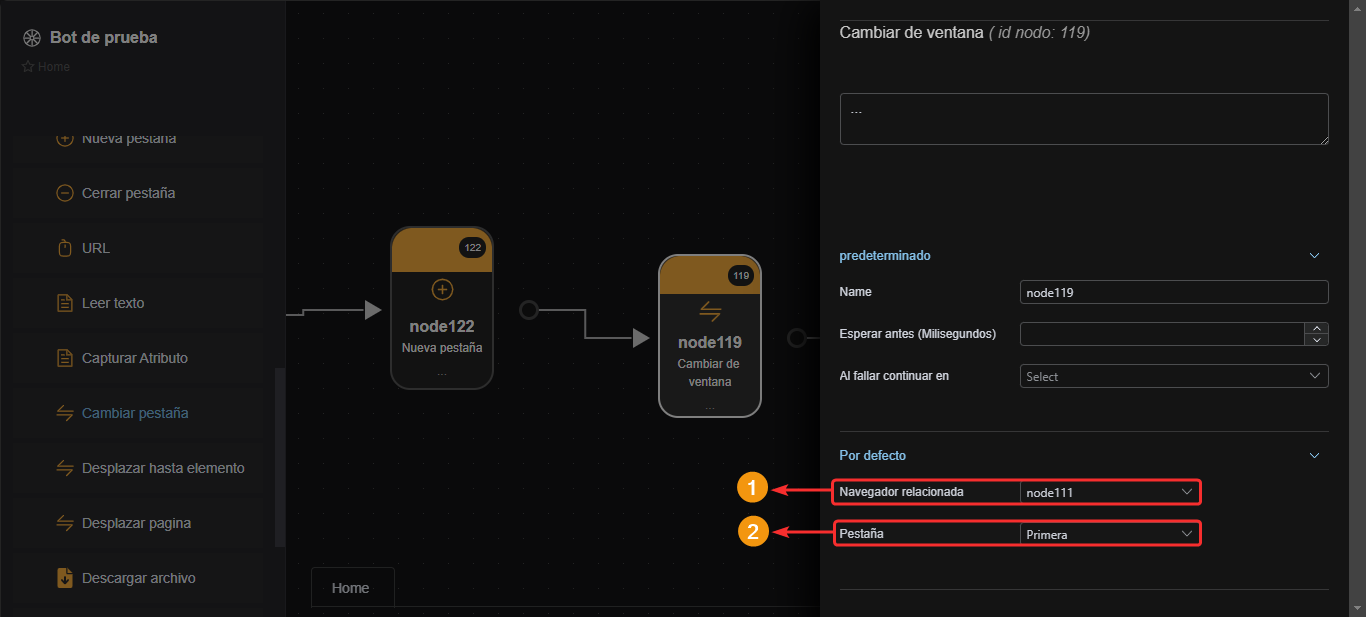Click the description textarea with ellipsis

[1084, 119]
